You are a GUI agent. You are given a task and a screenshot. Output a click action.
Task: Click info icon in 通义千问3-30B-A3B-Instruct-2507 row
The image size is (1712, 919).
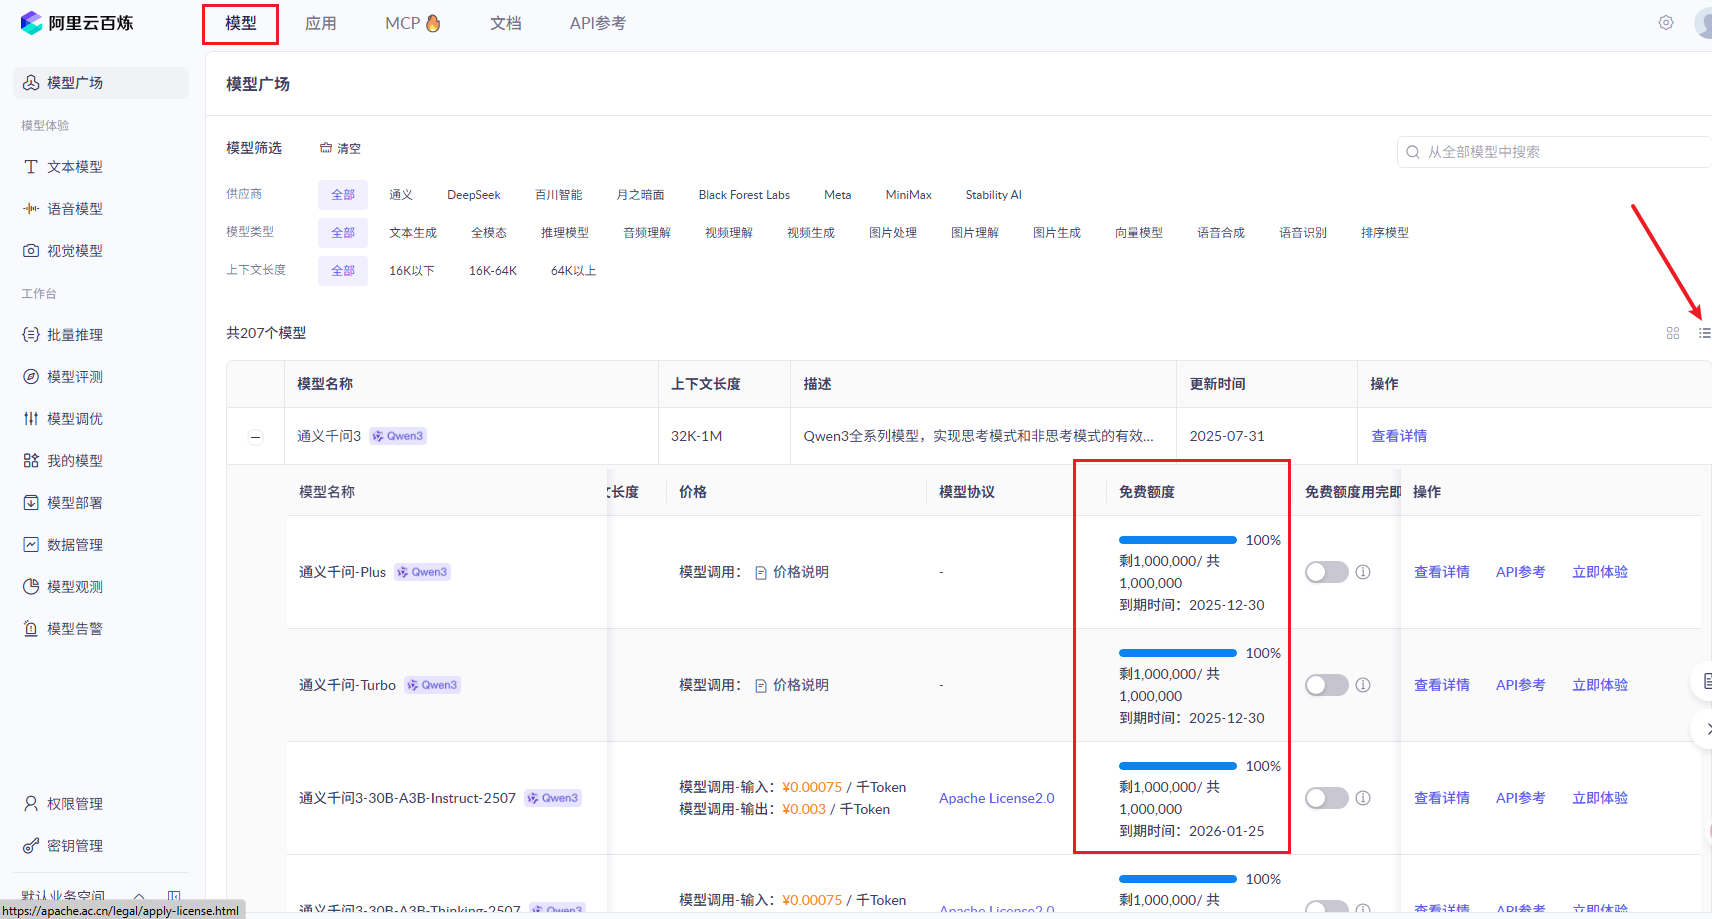1363,798
